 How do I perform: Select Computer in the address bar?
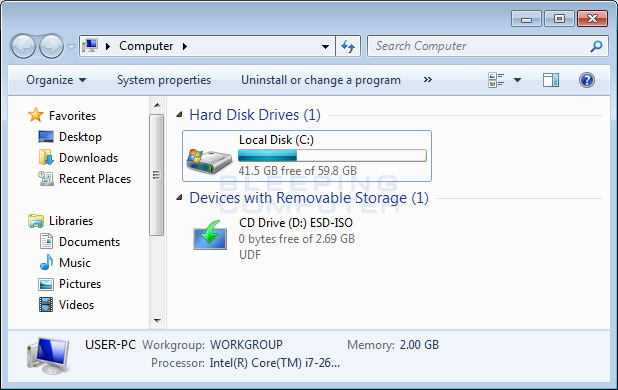pos(146,46)
